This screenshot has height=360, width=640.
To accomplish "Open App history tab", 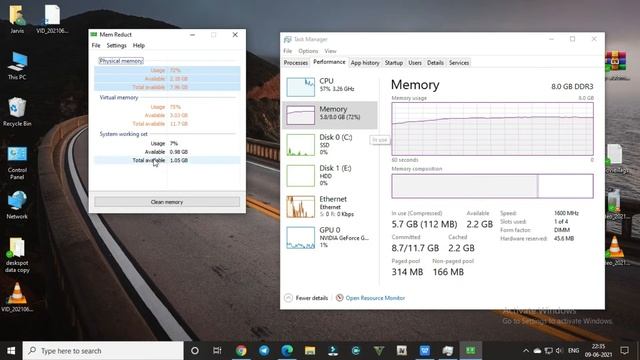I will coord(365,63).
